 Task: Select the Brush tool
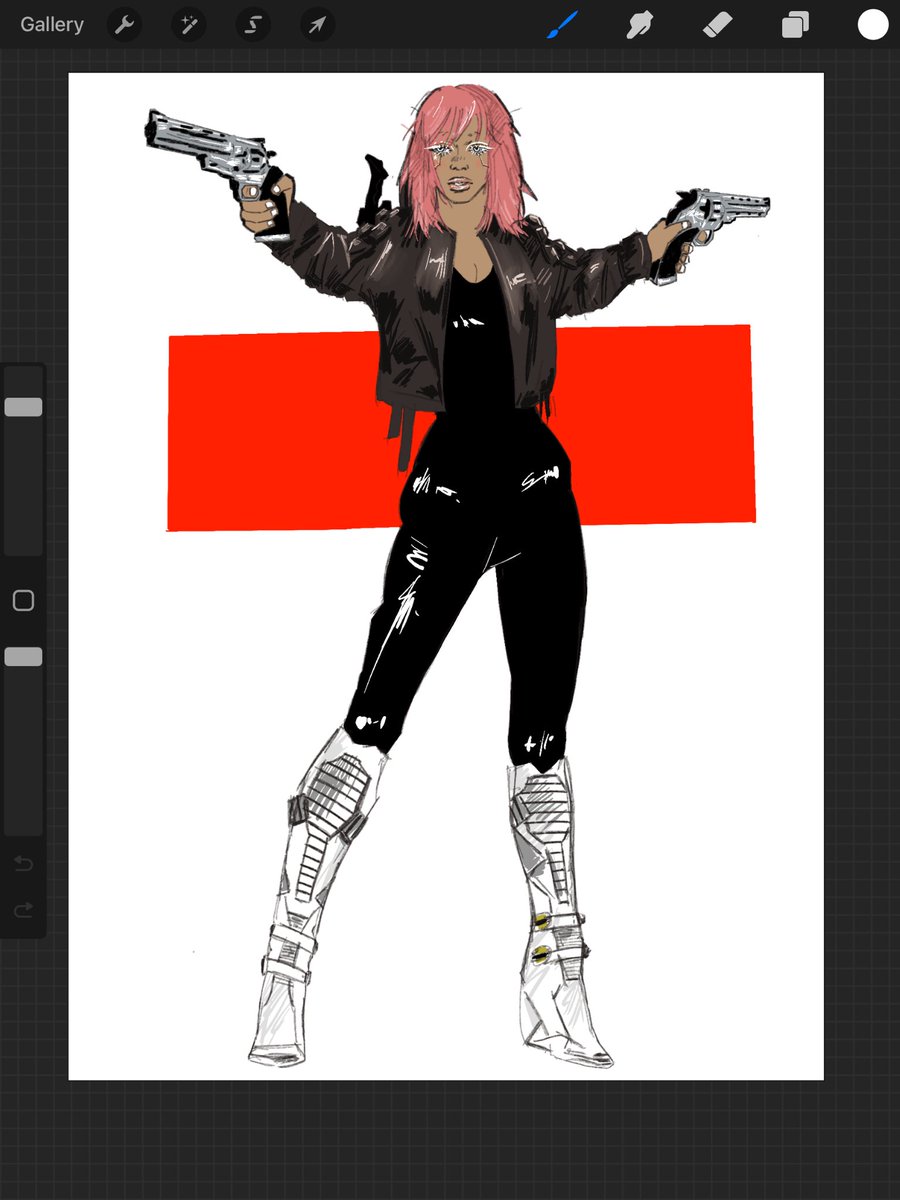563,25
